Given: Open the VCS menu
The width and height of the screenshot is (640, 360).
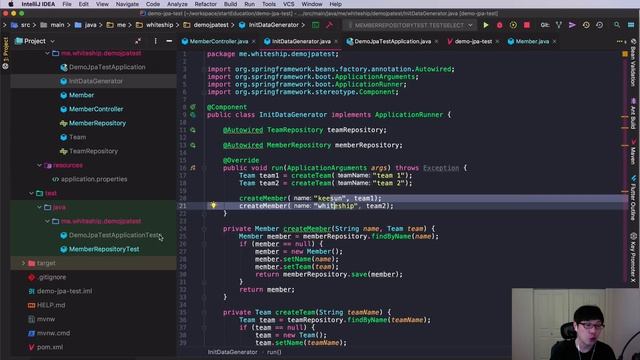Looking at the screenshot, I should coord(289,4).
